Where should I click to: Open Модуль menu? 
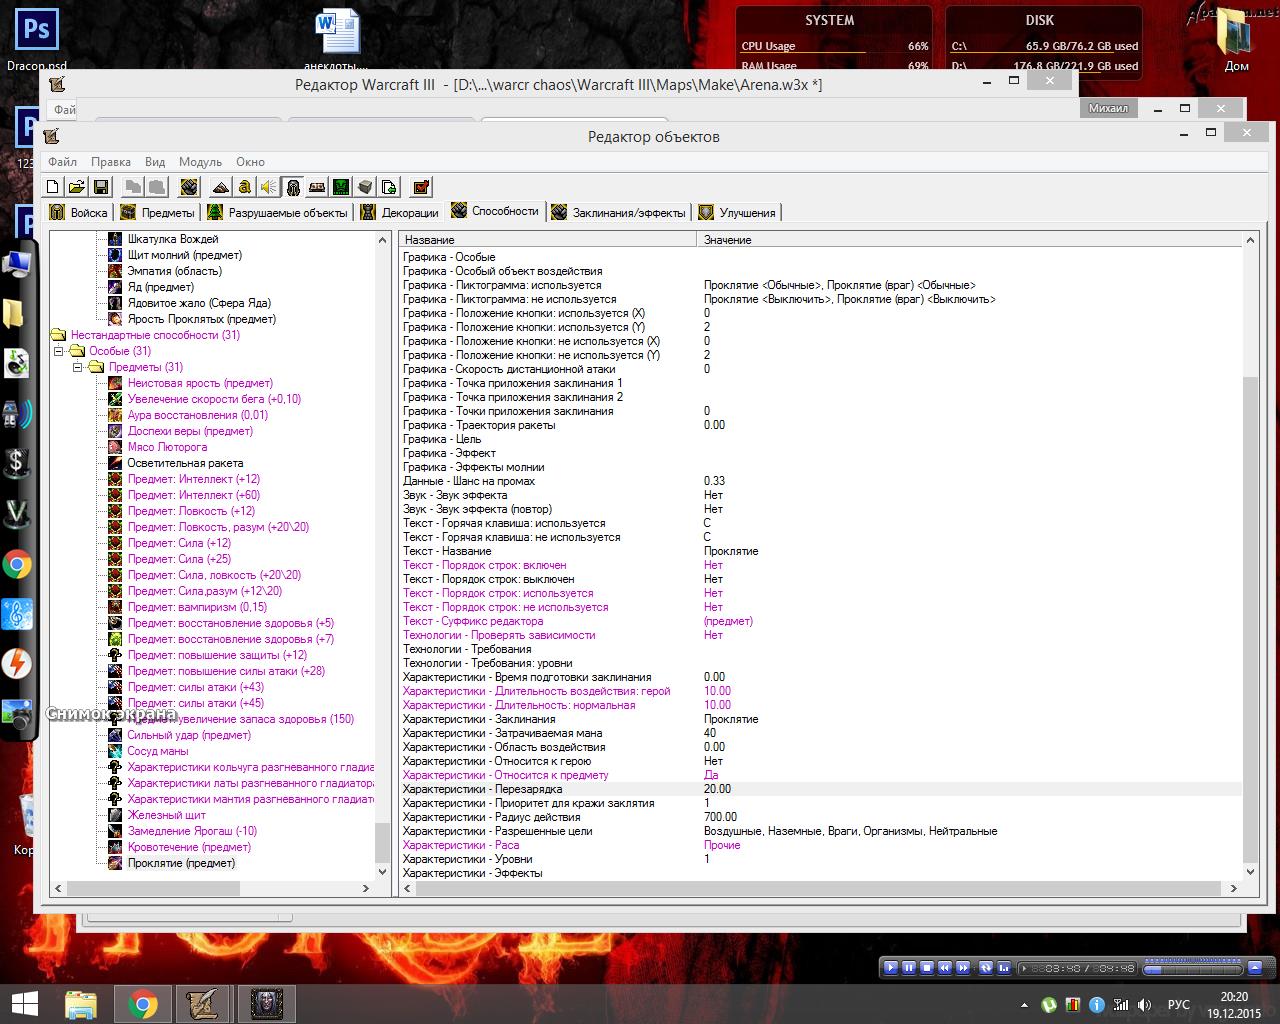pos(200,161)
